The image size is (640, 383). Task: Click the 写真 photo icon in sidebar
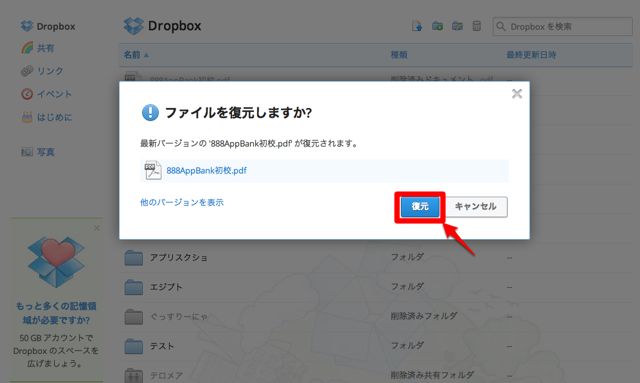coord(27,152)
